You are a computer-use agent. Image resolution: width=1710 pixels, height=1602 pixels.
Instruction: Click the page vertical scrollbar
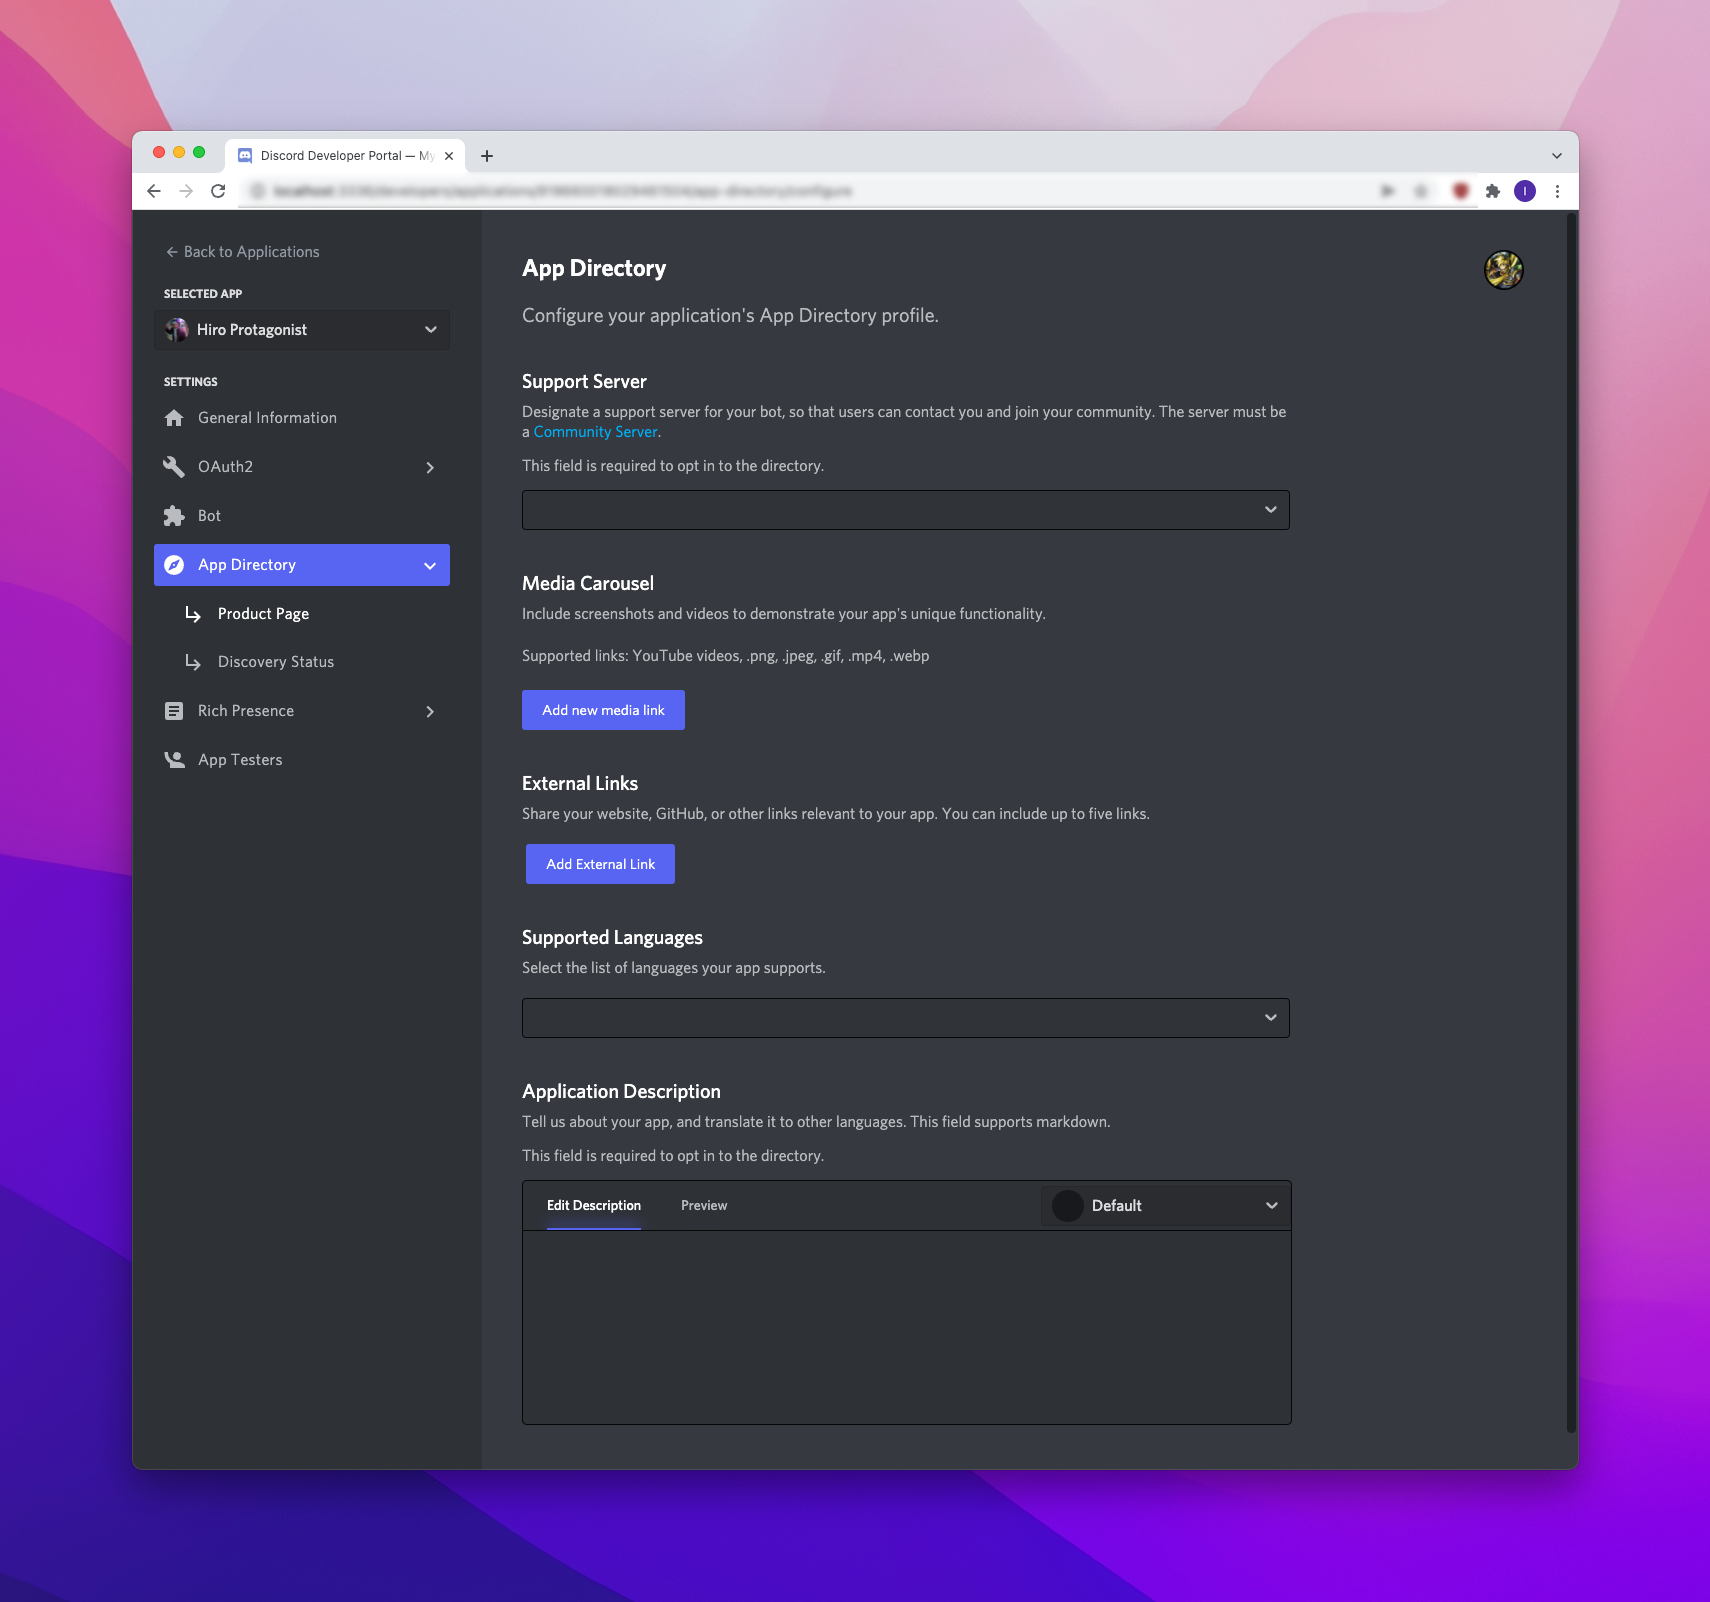coord(1571,822)
